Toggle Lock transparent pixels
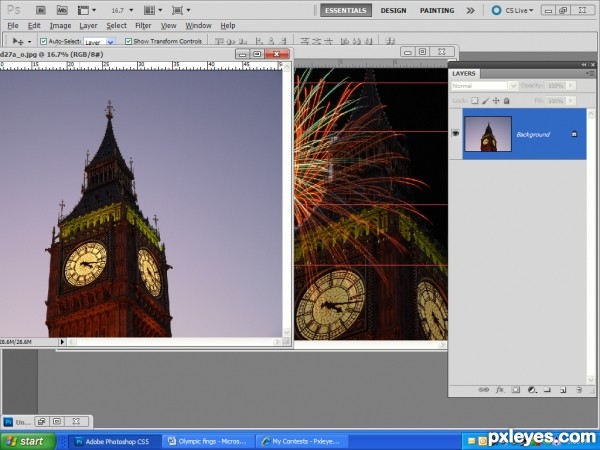 [x=474, y=101]
